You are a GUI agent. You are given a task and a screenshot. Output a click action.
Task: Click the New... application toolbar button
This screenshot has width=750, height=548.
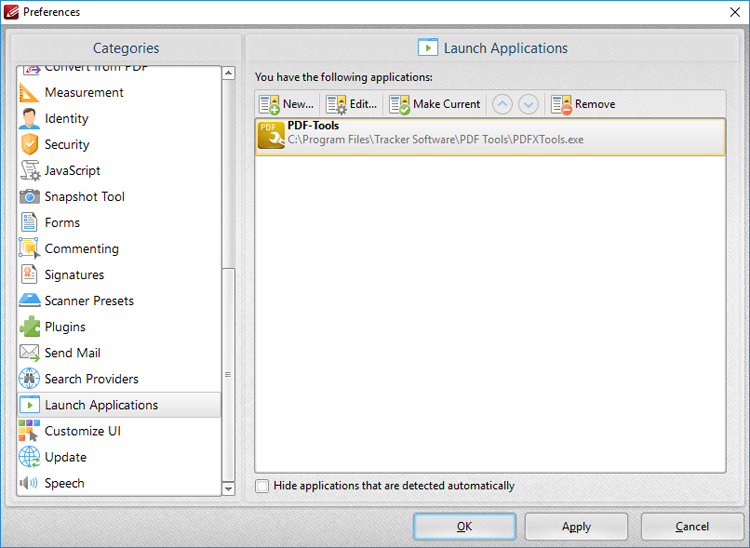click(286, 104)
